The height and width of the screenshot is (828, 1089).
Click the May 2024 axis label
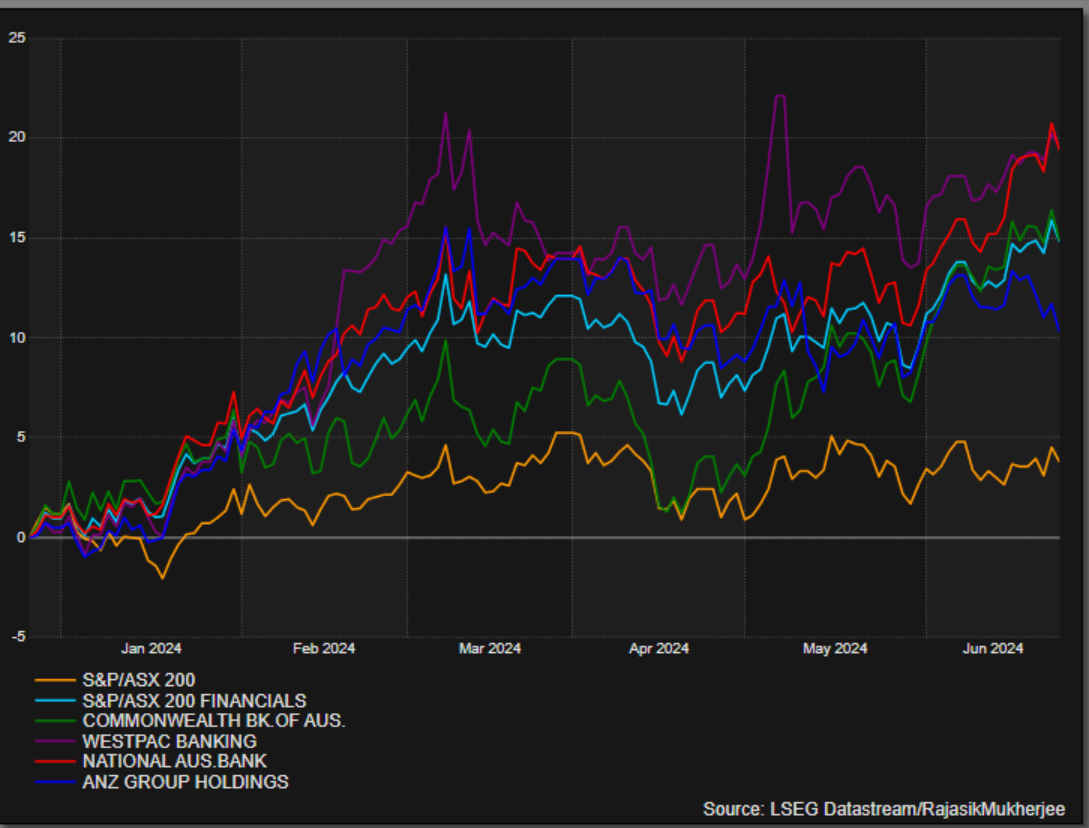pyautogui.click(x=835, y=648)
